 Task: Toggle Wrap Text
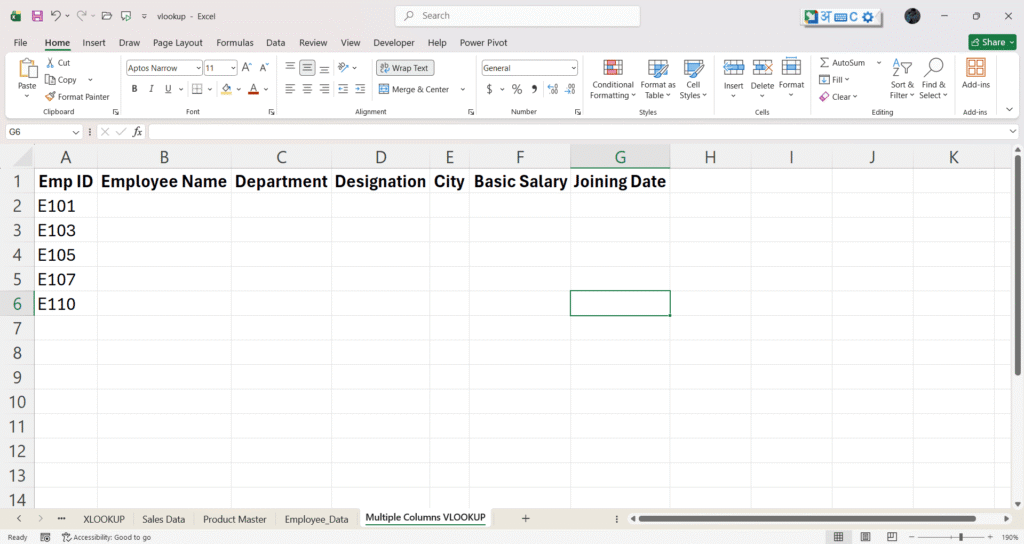pos(405,68)
